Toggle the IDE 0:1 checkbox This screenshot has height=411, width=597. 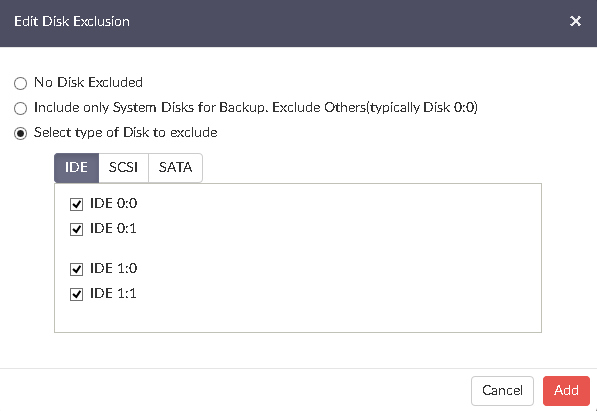point(77,229)
